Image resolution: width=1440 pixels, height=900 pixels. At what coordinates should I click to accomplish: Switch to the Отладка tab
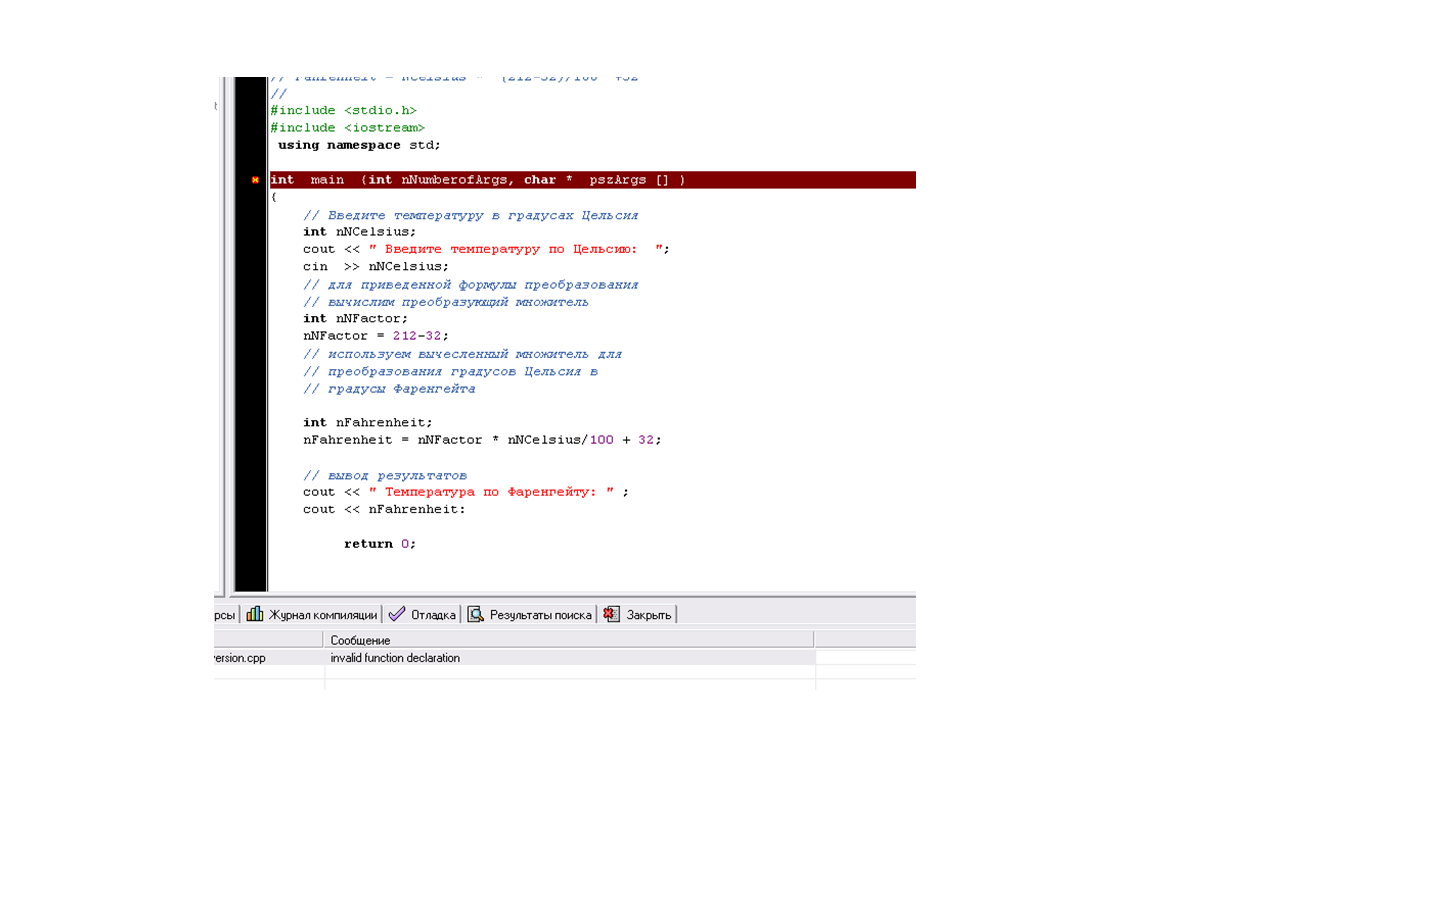click(422, 614)
